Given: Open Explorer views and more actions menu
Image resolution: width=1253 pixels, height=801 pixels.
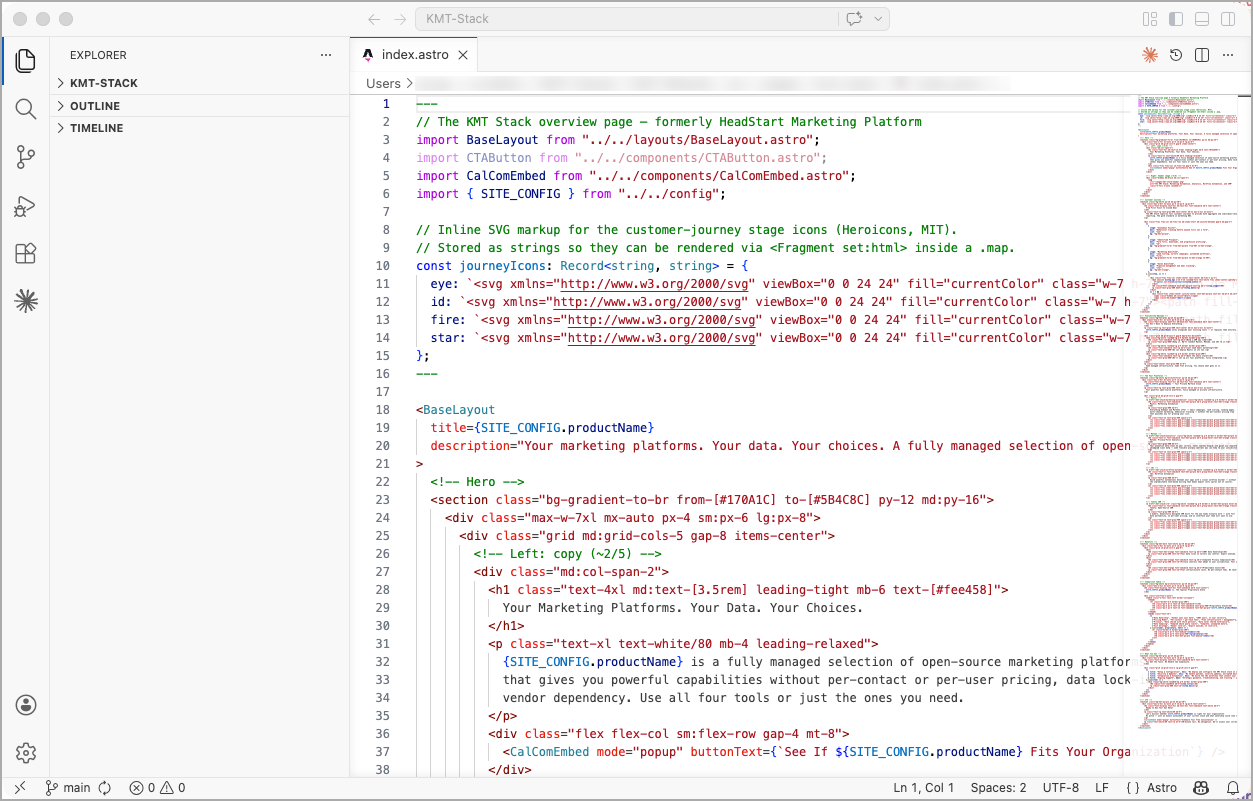Looking at the screenshot, I should (x=326, y=55).
